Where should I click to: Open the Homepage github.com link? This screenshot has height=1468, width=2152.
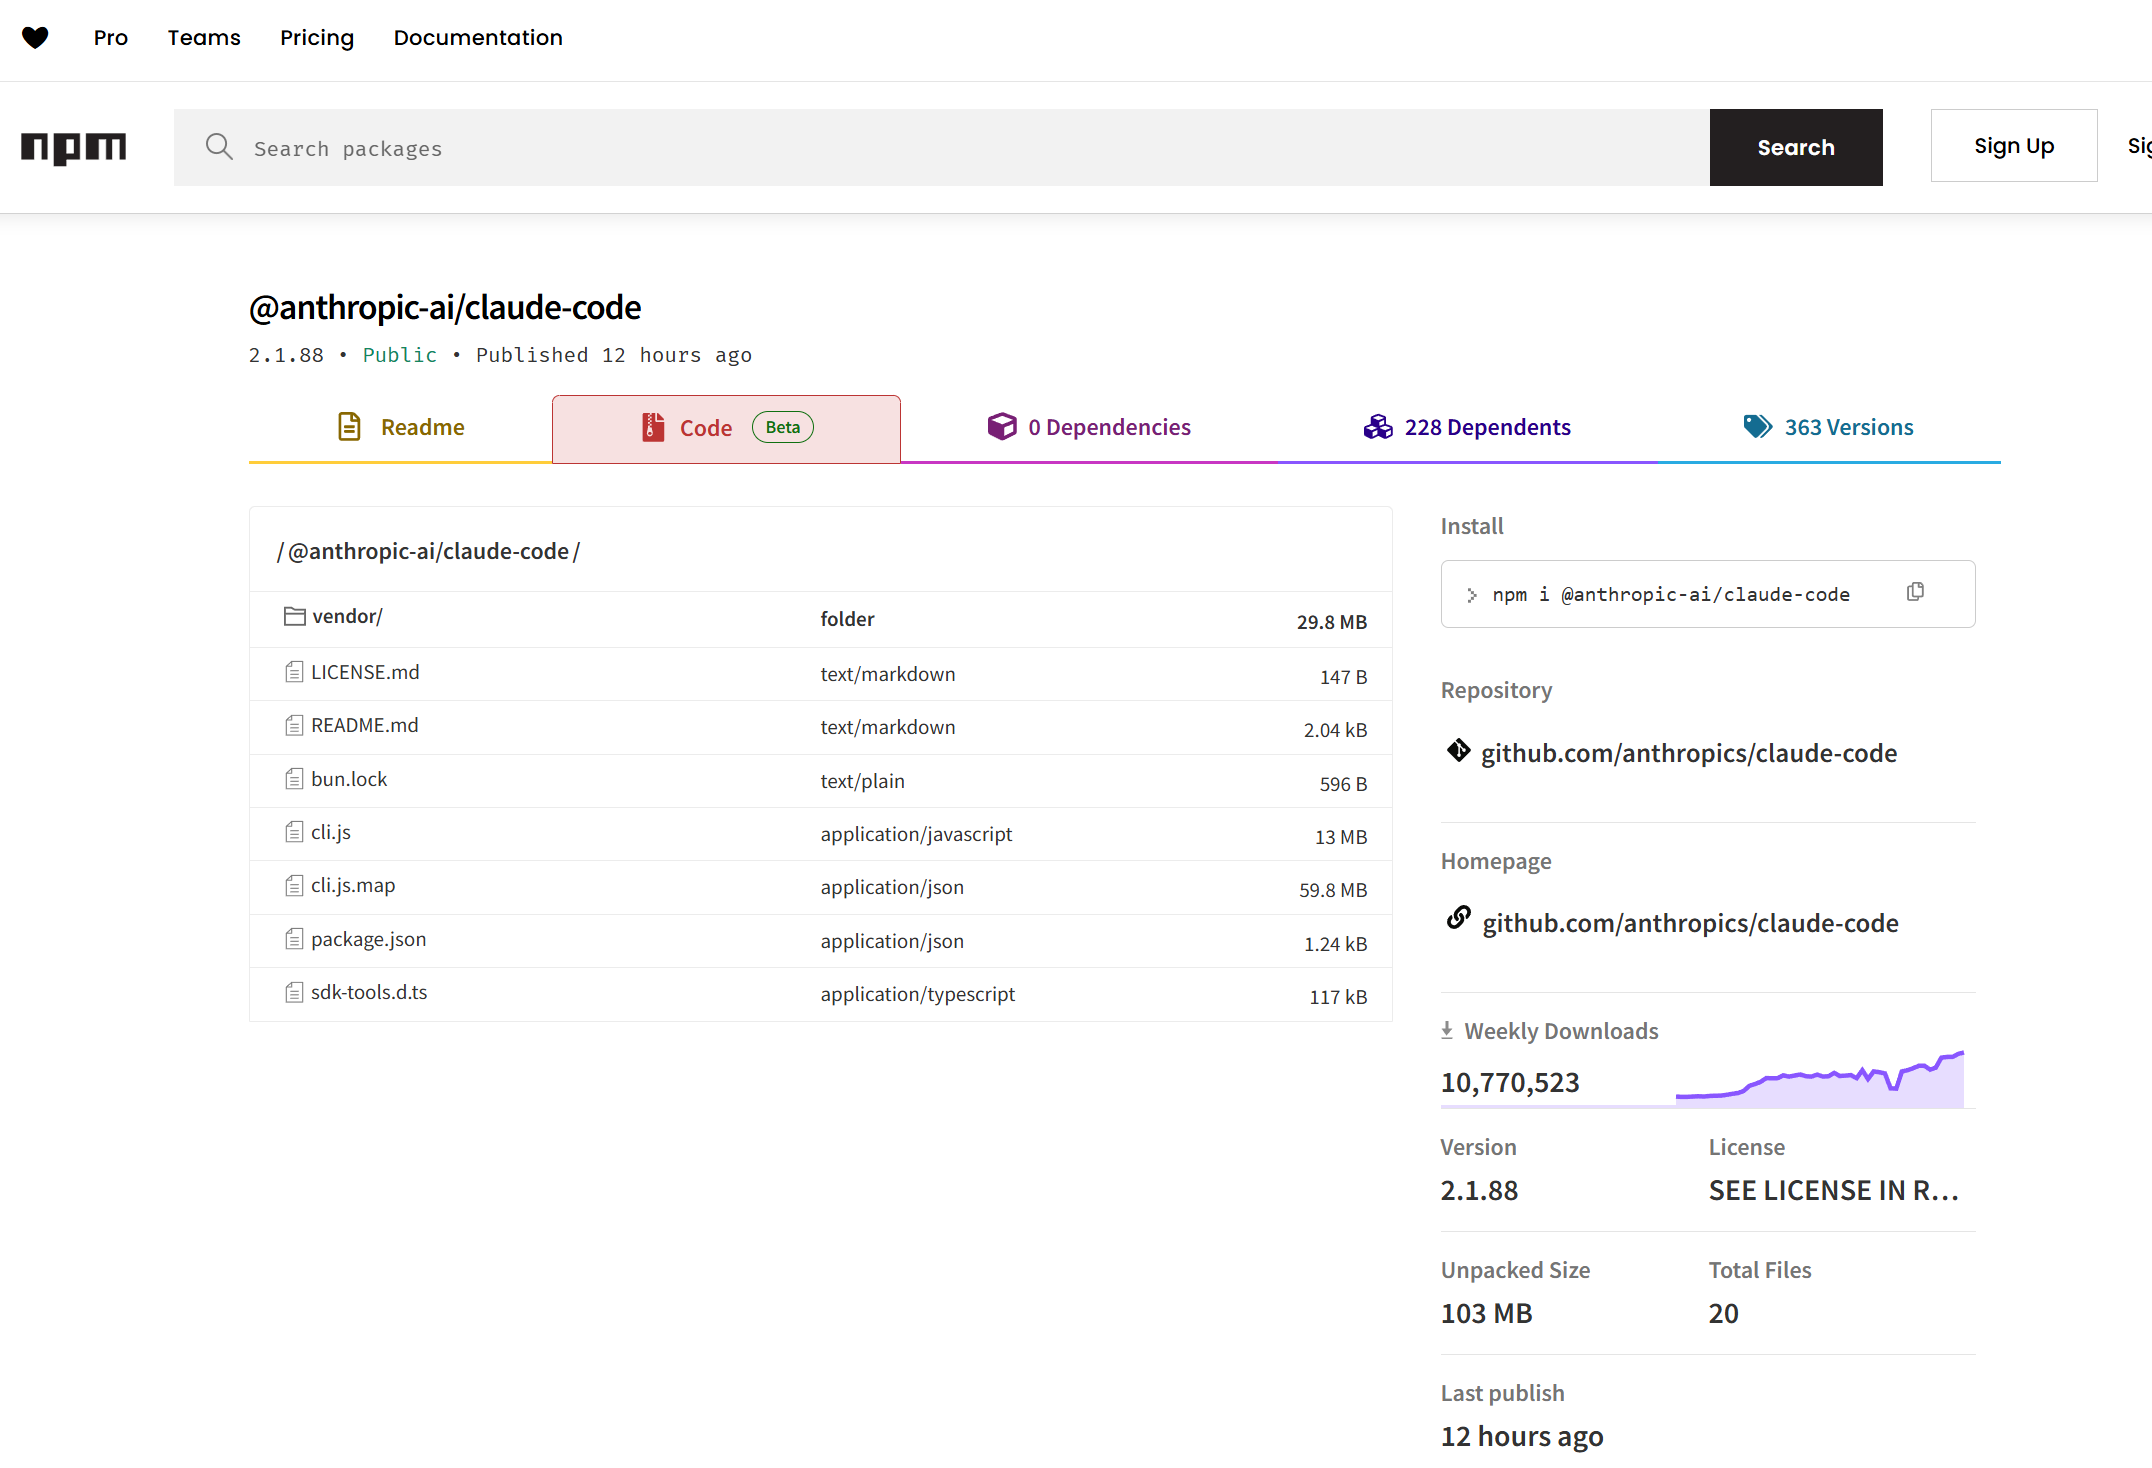[1690, 922]
